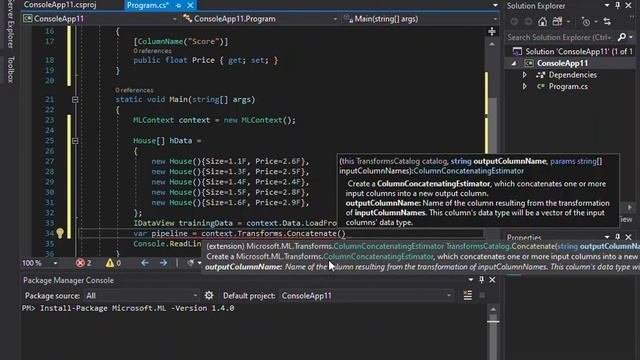
Task: Click on context.Transforms.Concatenate() code
Action: tap(273, 233)
